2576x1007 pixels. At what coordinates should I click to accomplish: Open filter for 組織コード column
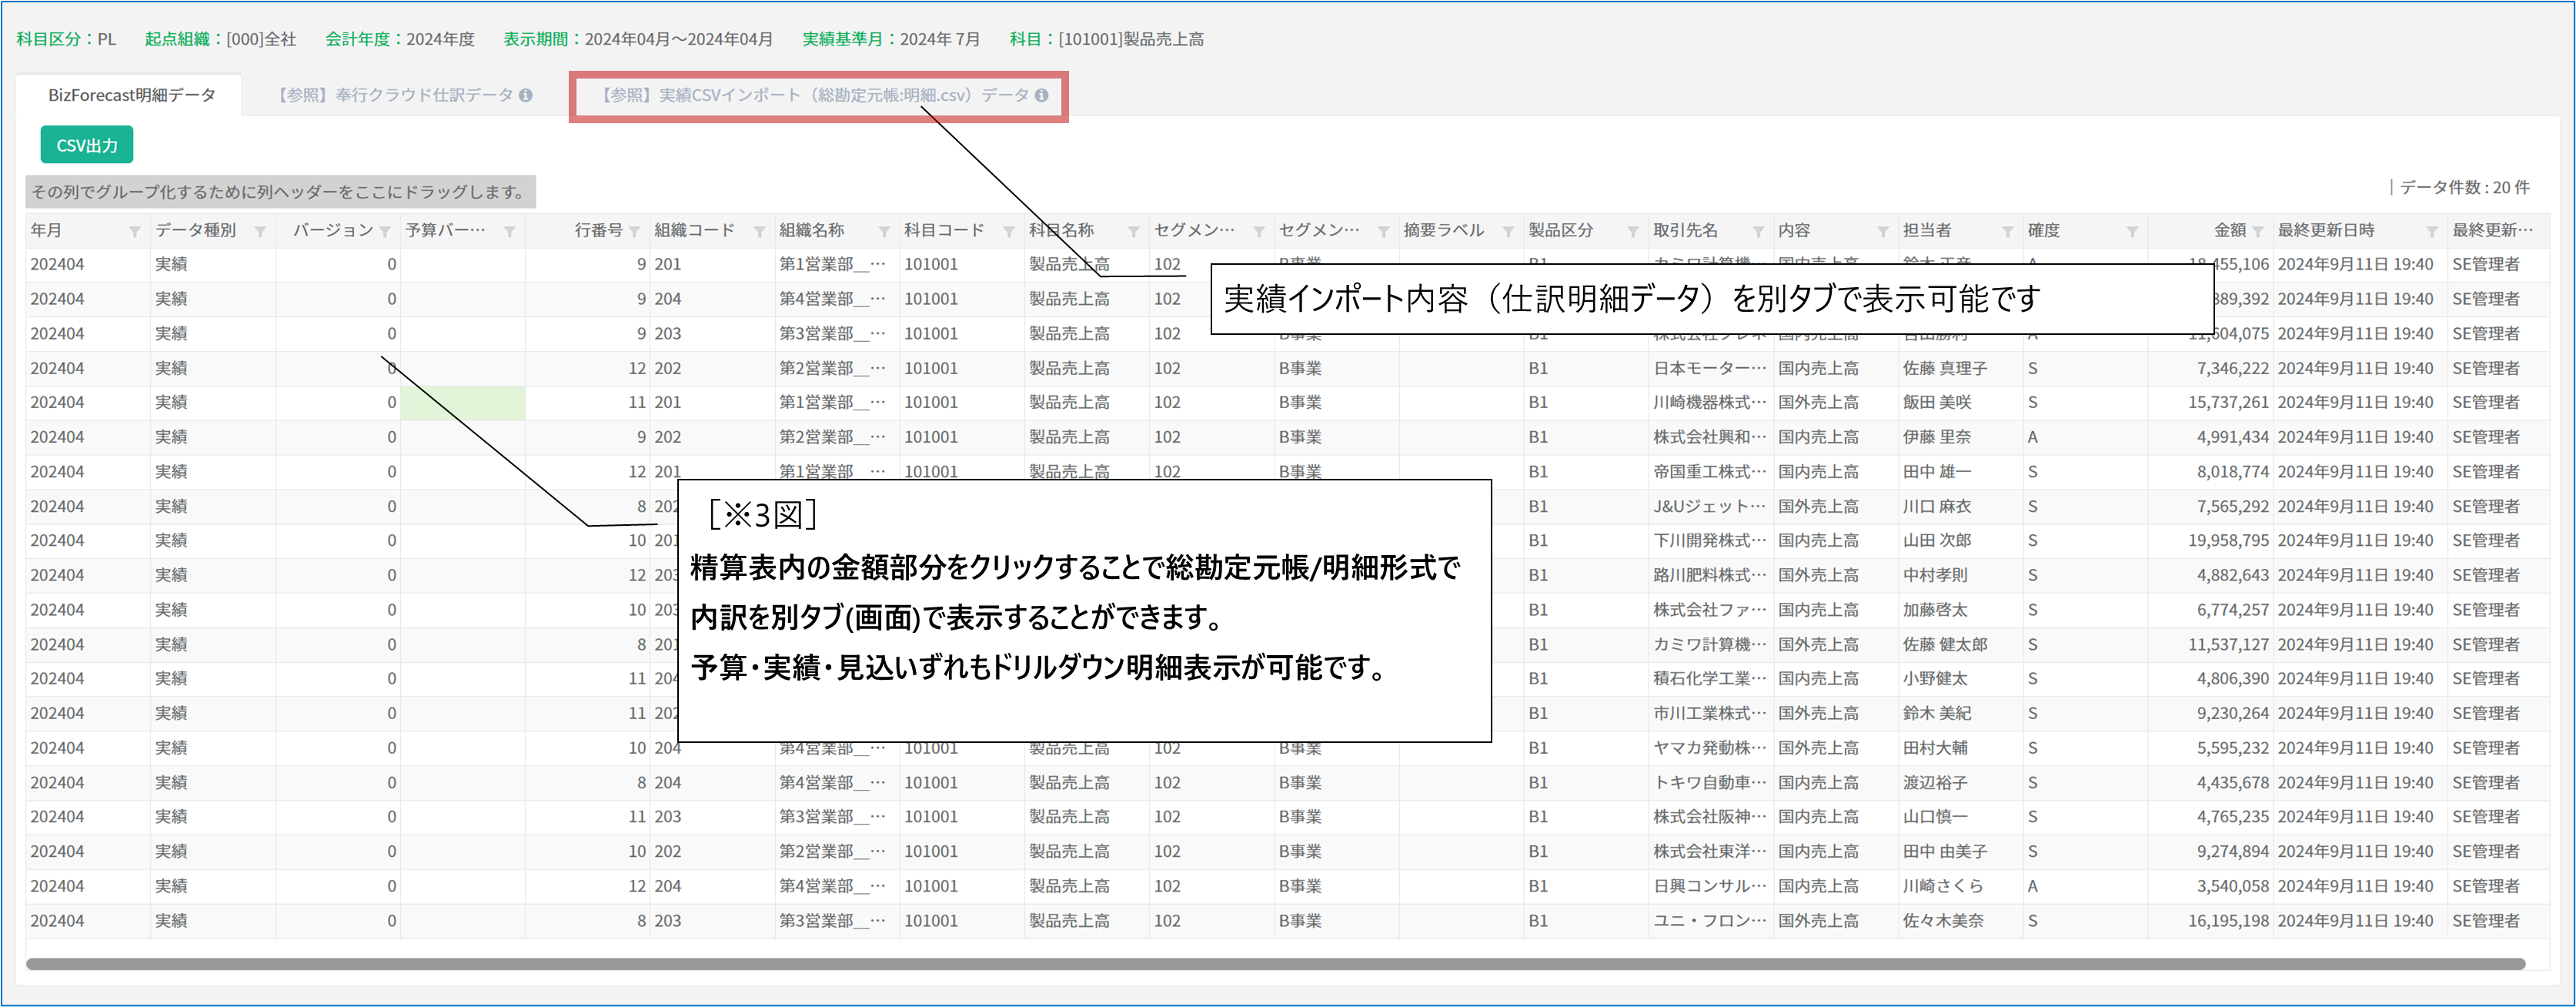(759, 232)
